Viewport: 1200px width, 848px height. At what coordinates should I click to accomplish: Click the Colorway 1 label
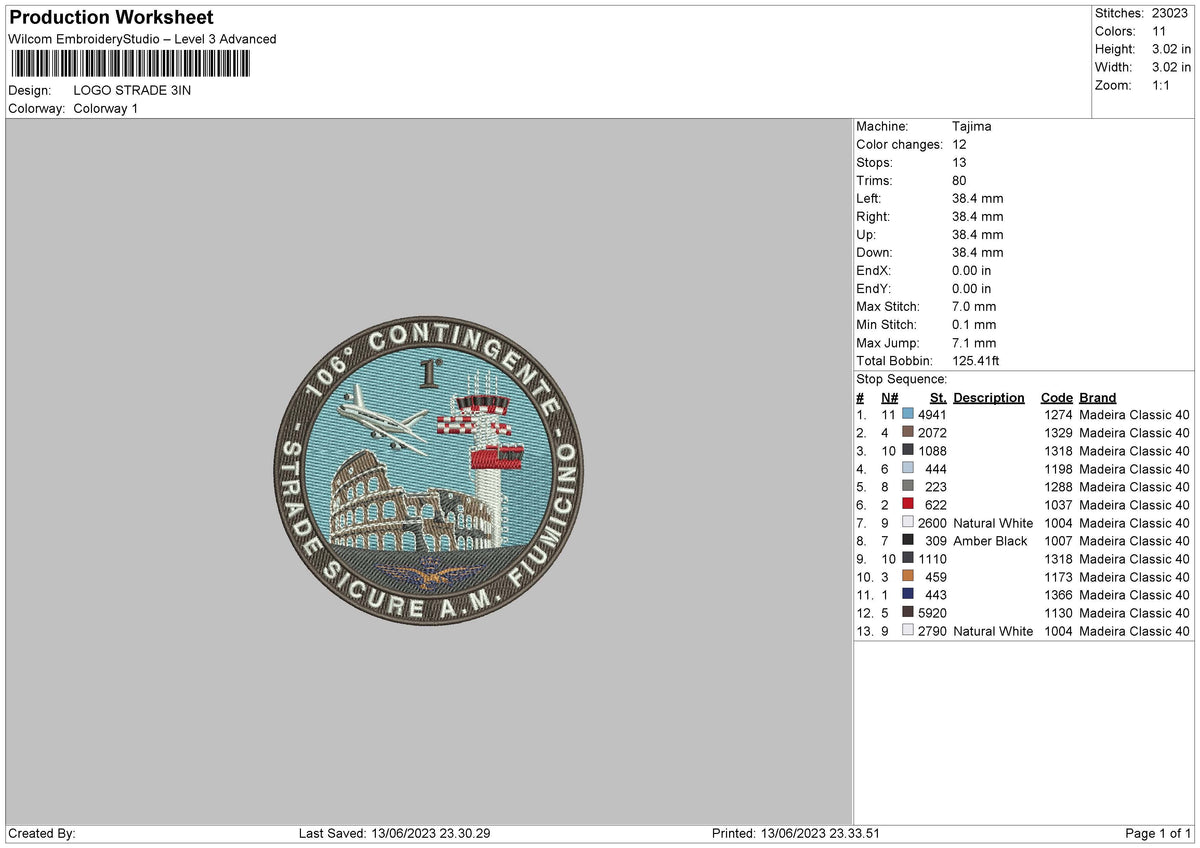(106, 108)
